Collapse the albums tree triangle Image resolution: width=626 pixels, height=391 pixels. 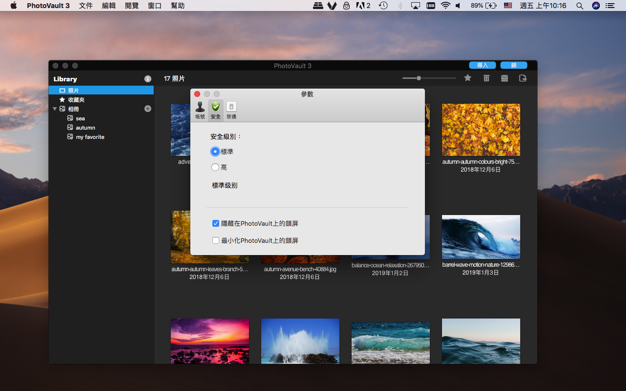click(55, 109)
